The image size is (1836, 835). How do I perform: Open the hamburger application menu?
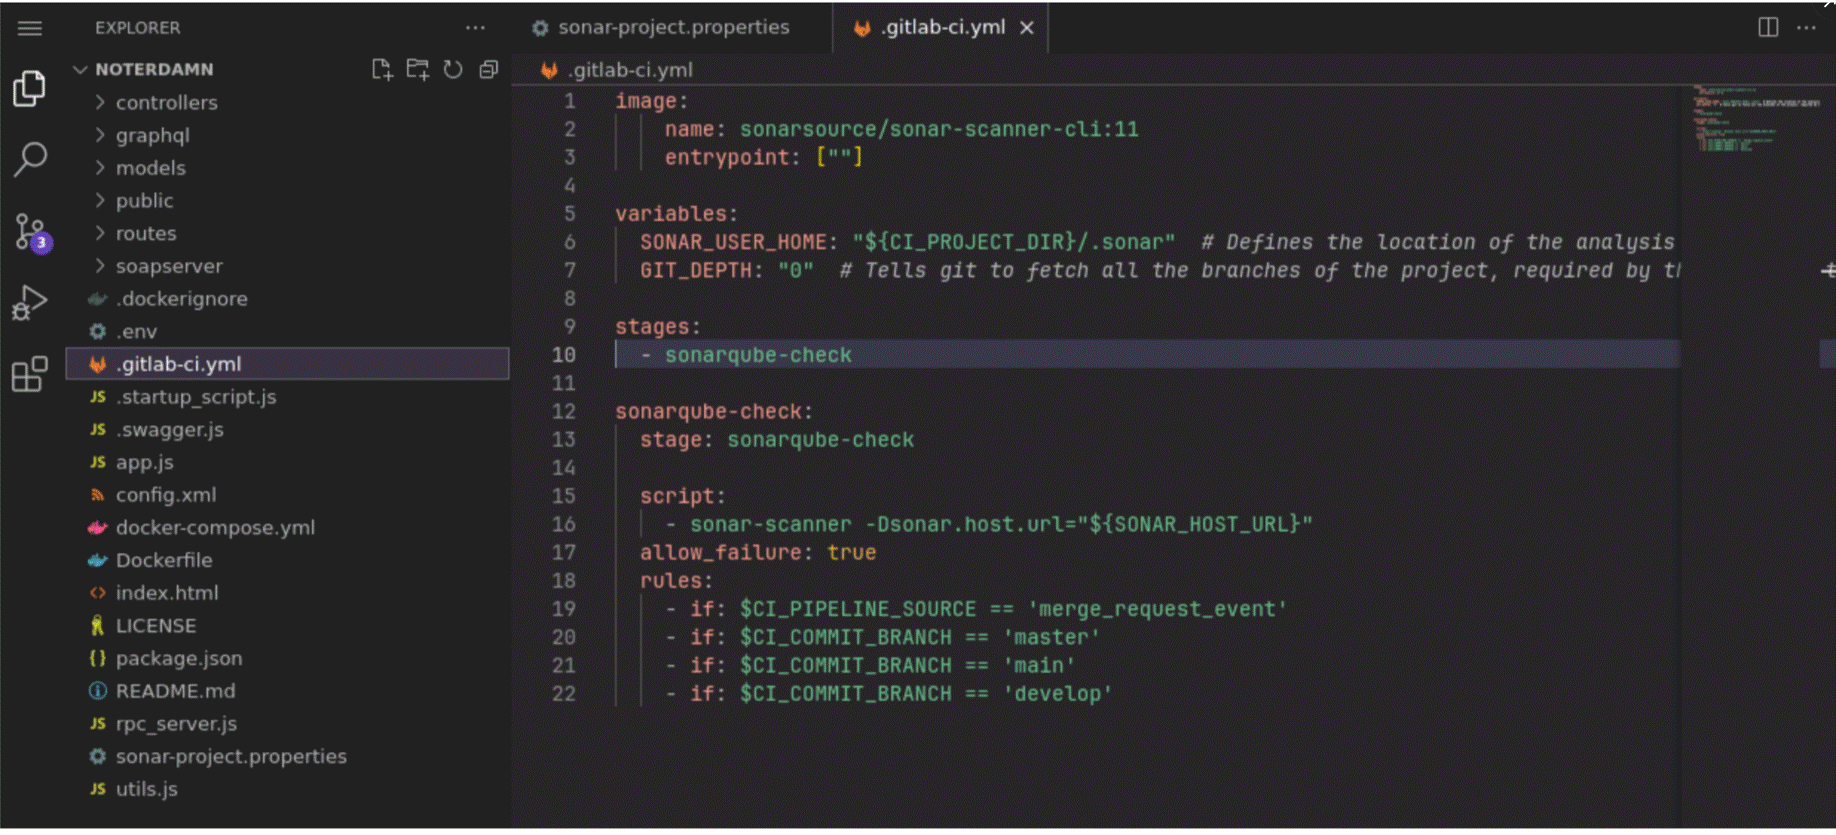[30, 28]
